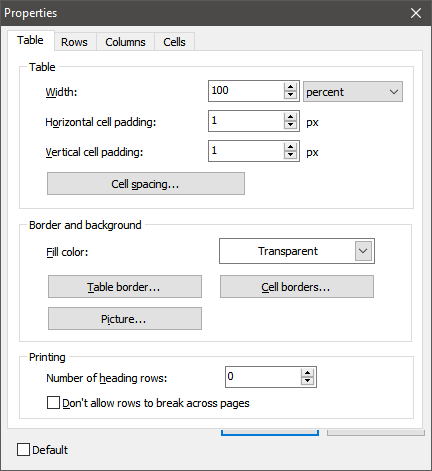Switch to the Columns tab
Viewport: 432px width, 471px height.
pyautogui.click(x=125, y=42)
